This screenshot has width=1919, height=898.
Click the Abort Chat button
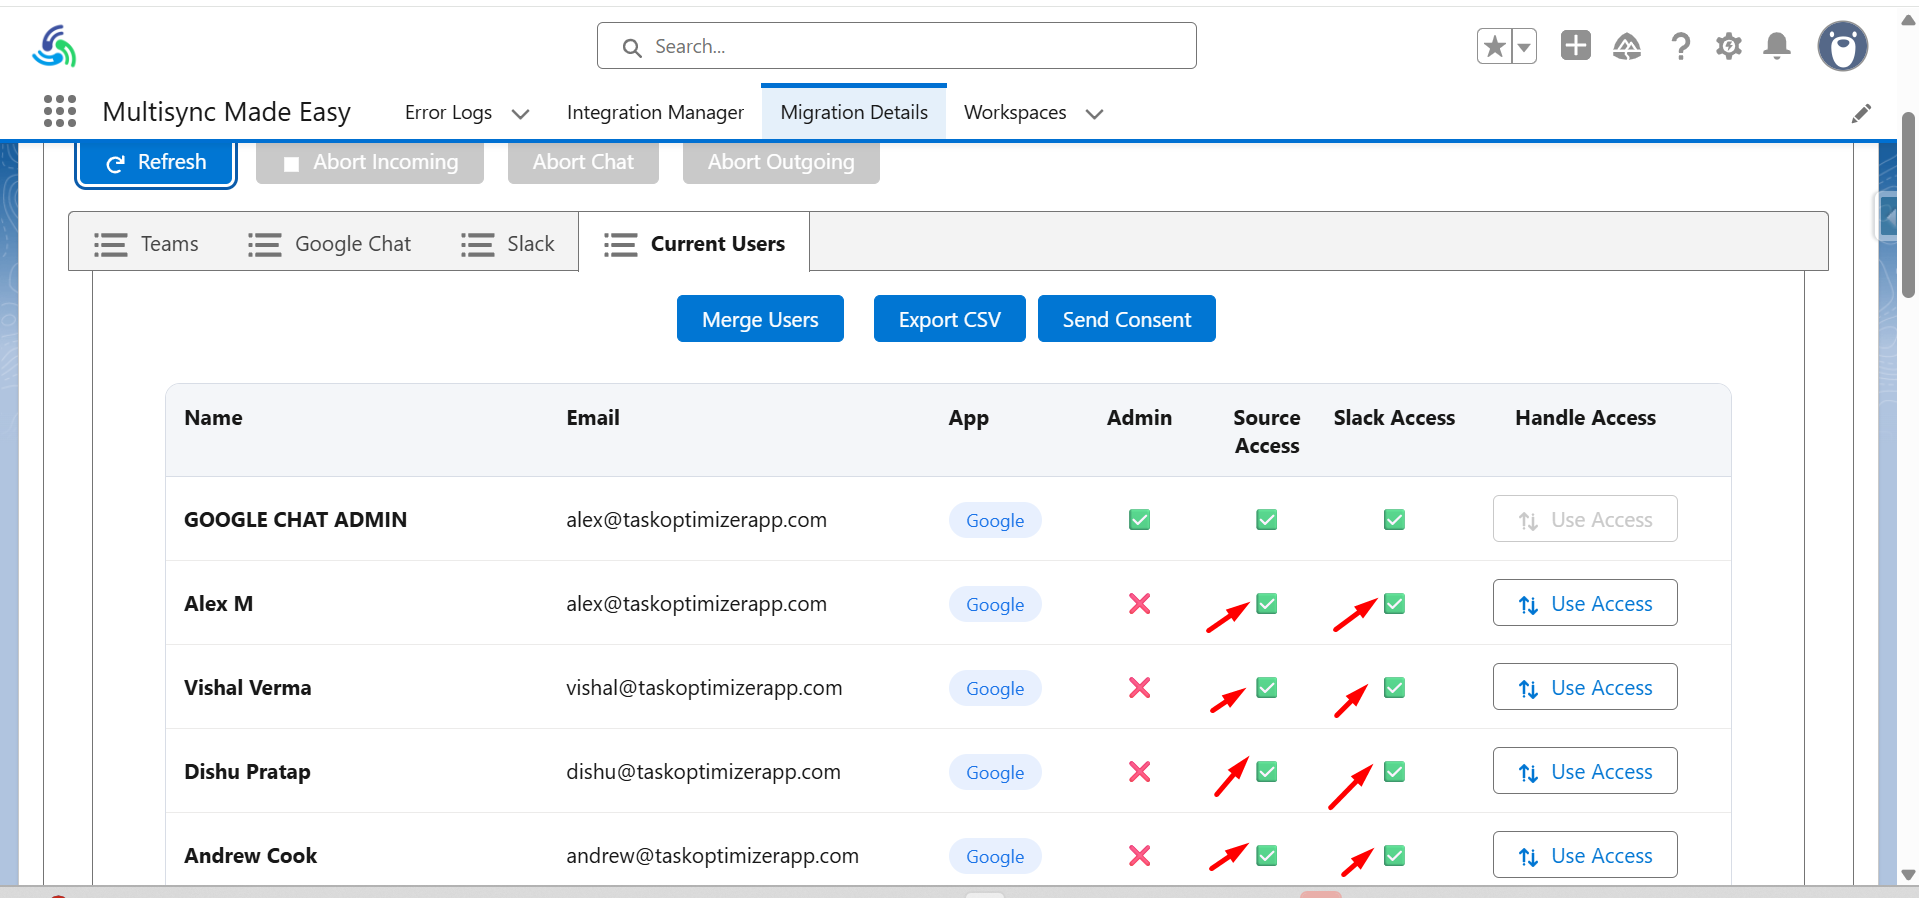(x=583, y=162)
